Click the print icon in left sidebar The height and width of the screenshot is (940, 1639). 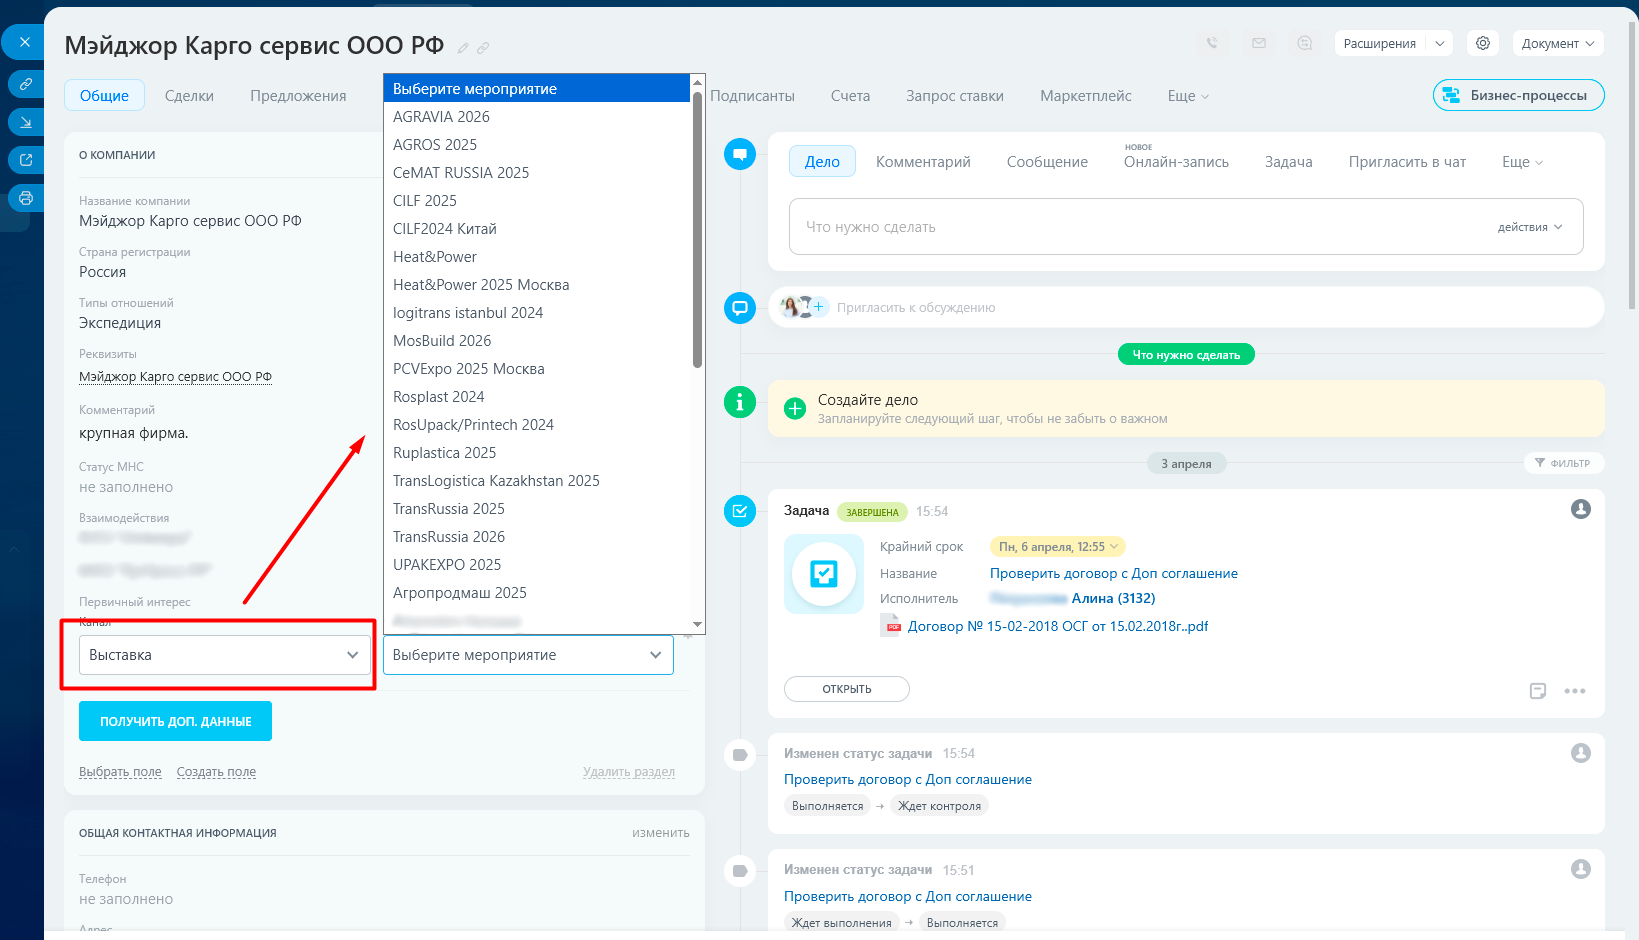(26, 198)
